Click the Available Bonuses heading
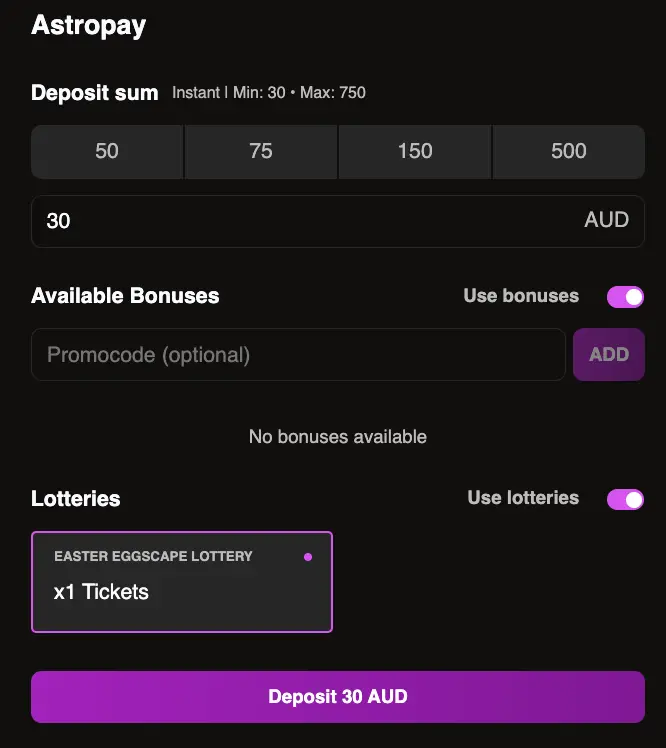This screenshot has width=666, height=748. (125, 296)
